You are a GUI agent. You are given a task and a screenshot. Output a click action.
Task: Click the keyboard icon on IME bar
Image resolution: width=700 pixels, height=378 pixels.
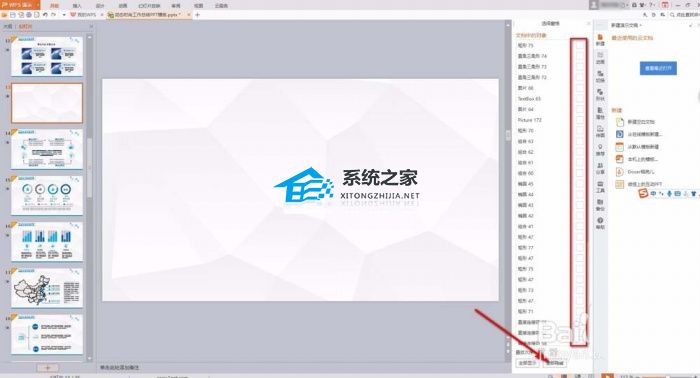tap(677, 194)
